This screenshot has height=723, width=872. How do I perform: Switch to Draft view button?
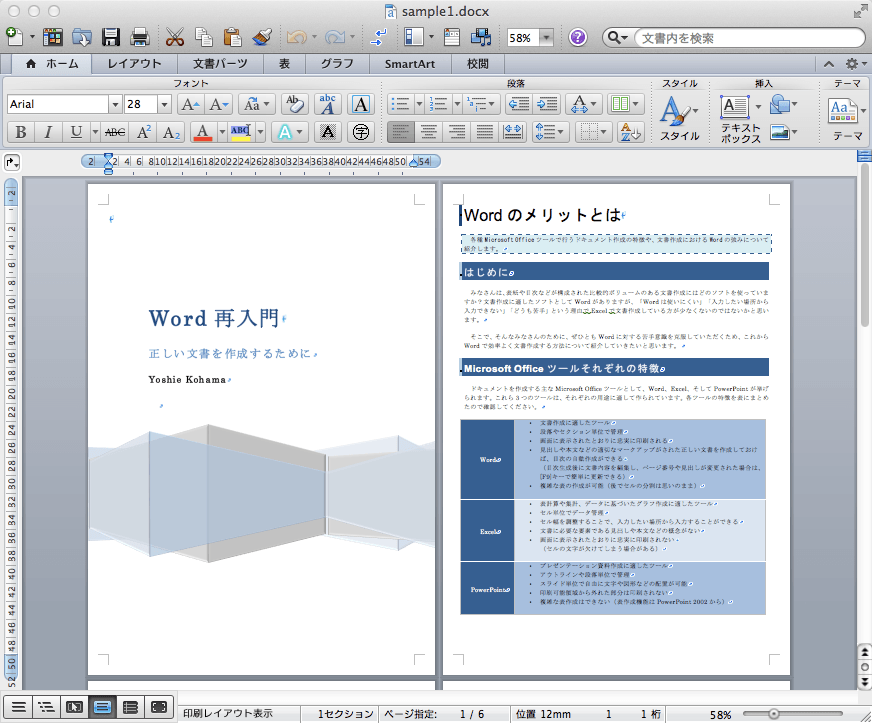(18, 707)
